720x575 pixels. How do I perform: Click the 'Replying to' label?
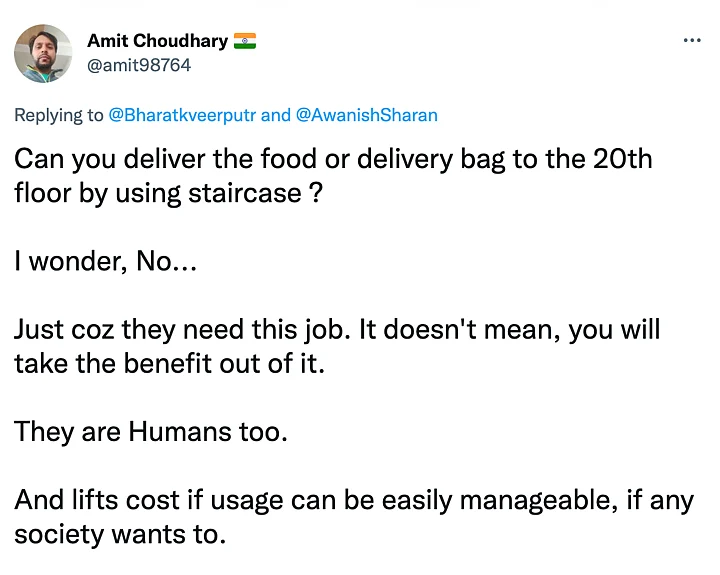coord(59,115)
